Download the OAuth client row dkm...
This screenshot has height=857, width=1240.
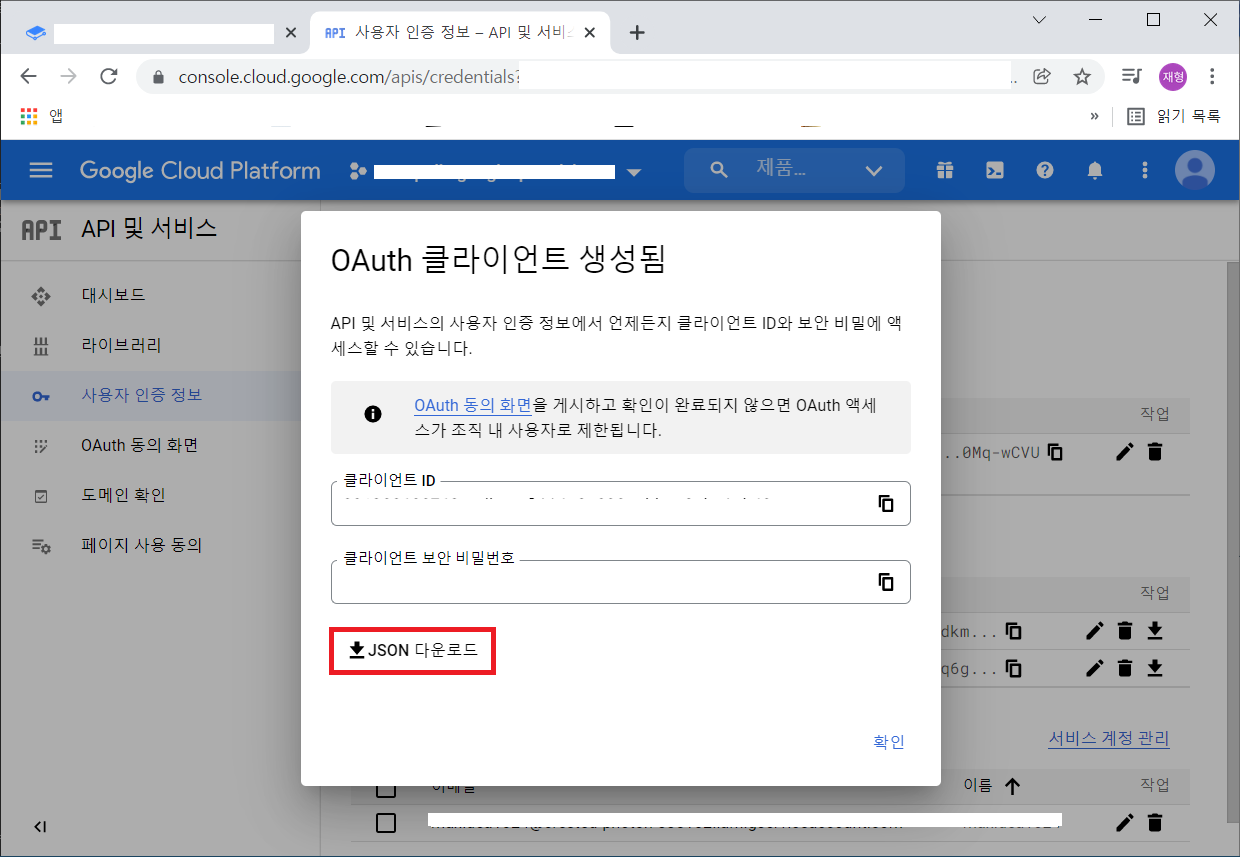[1155, 631]
